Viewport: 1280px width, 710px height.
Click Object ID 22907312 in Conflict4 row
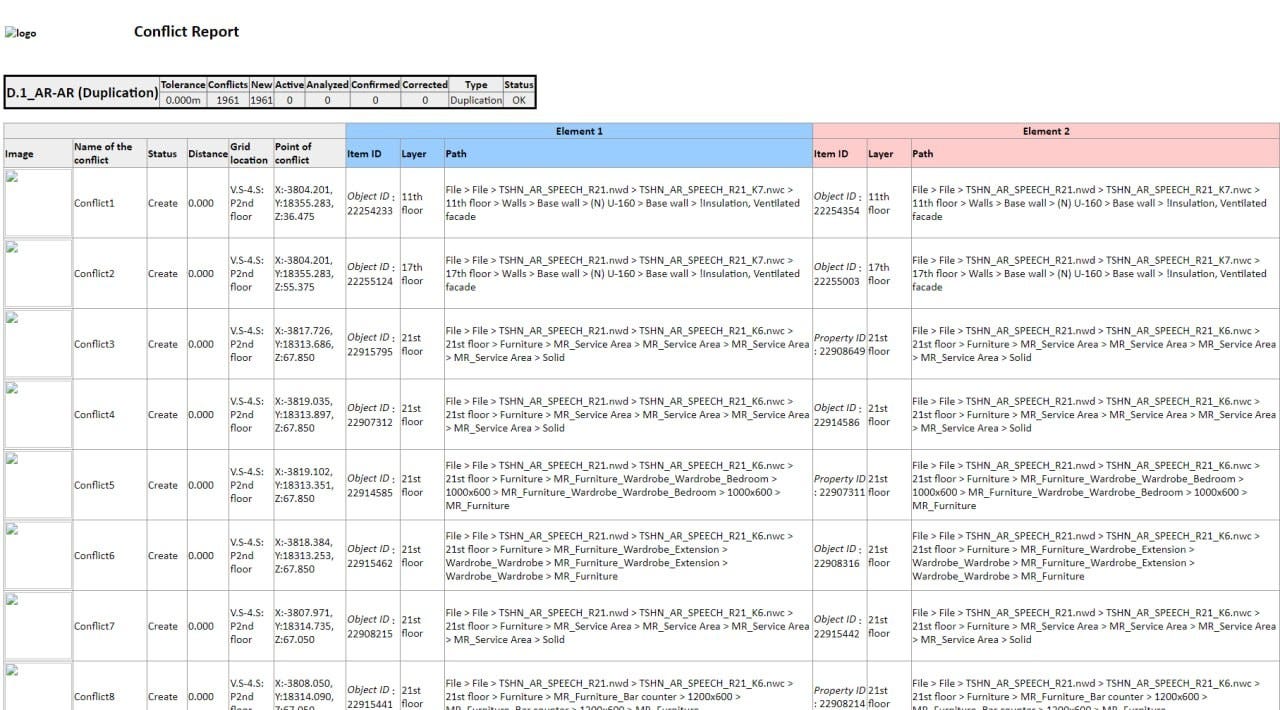[x=371, y=415]
